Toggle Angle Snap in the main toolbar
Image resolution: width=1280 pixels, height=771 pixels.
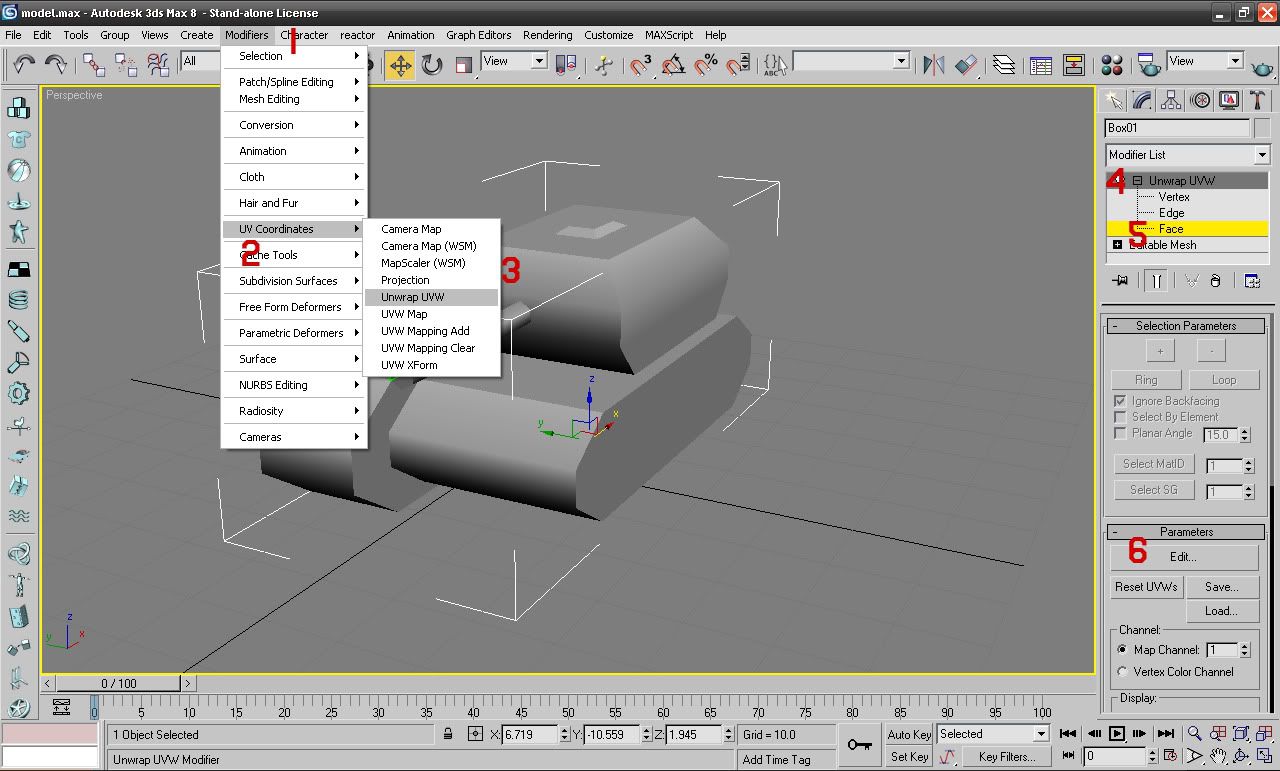[674, 66]
